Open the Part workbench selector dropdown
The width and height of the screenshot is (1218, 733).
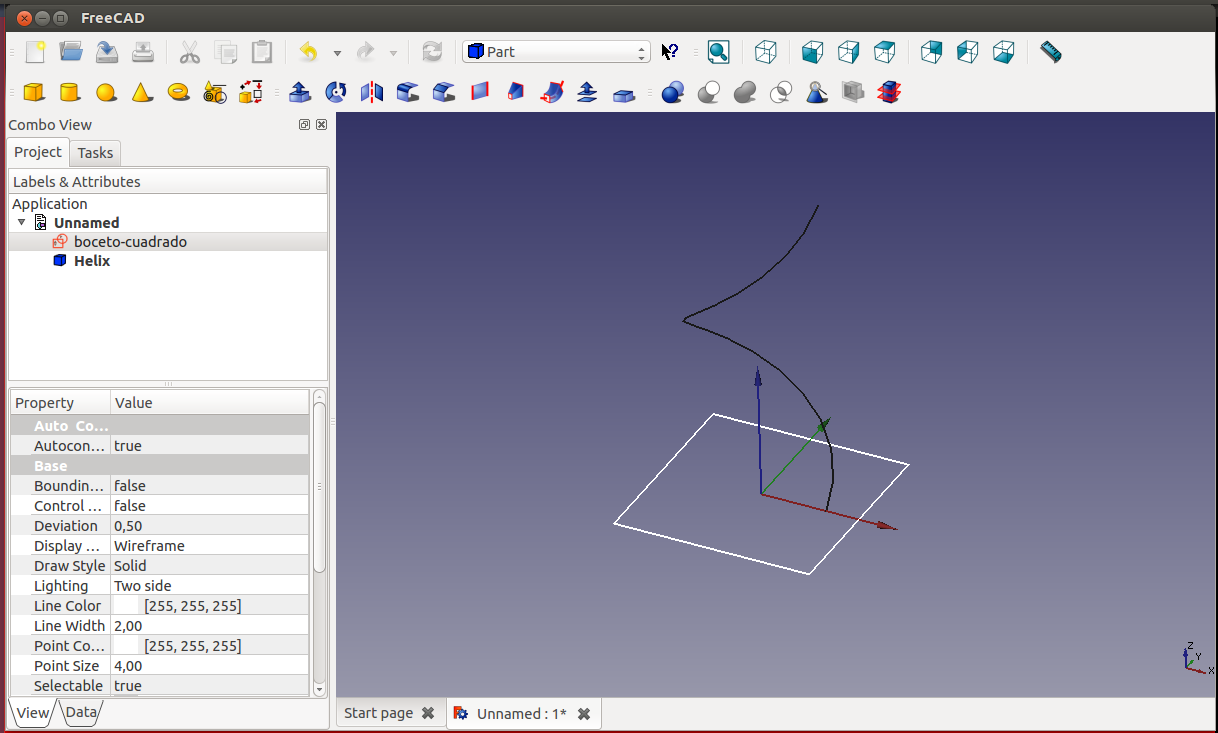coord(556,52)
